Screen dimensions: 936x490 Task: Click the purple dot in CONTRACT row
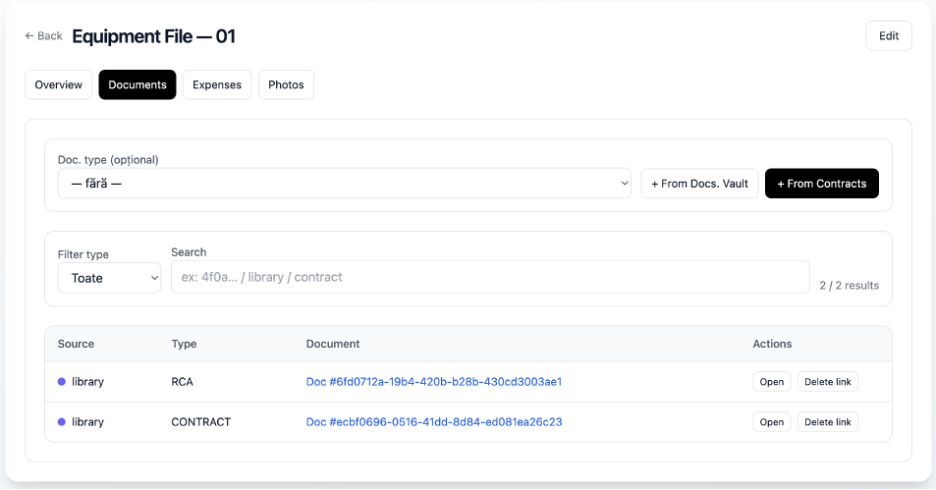62,422
